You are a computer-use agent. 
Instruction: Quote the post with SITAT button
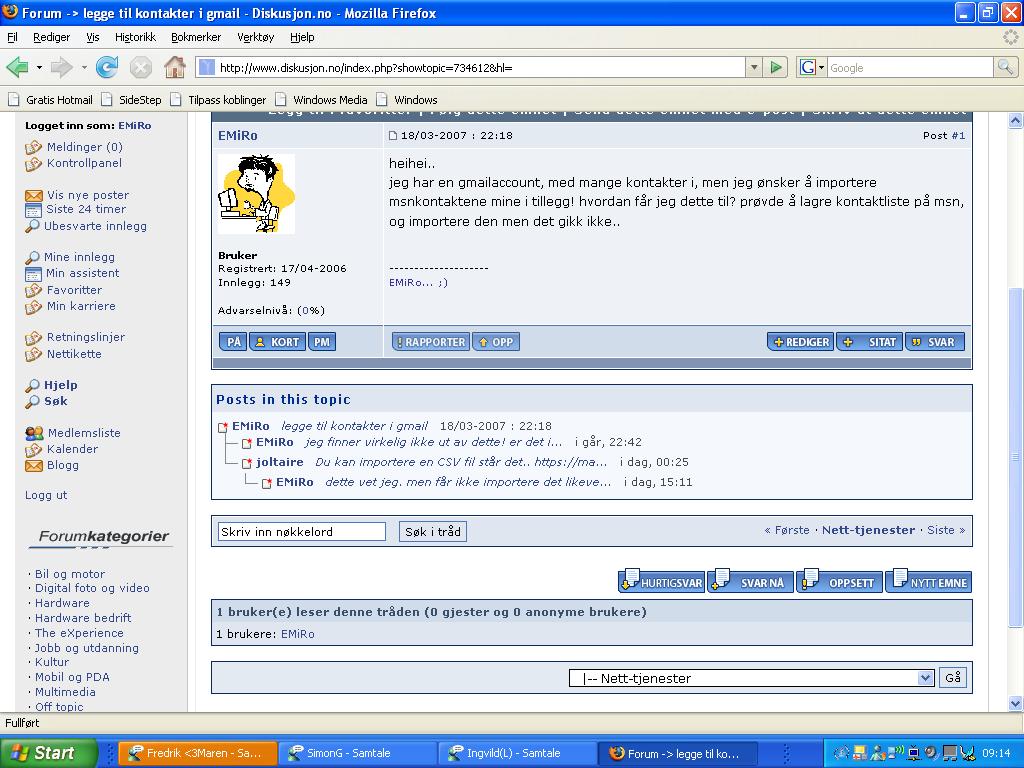[871, 342]
